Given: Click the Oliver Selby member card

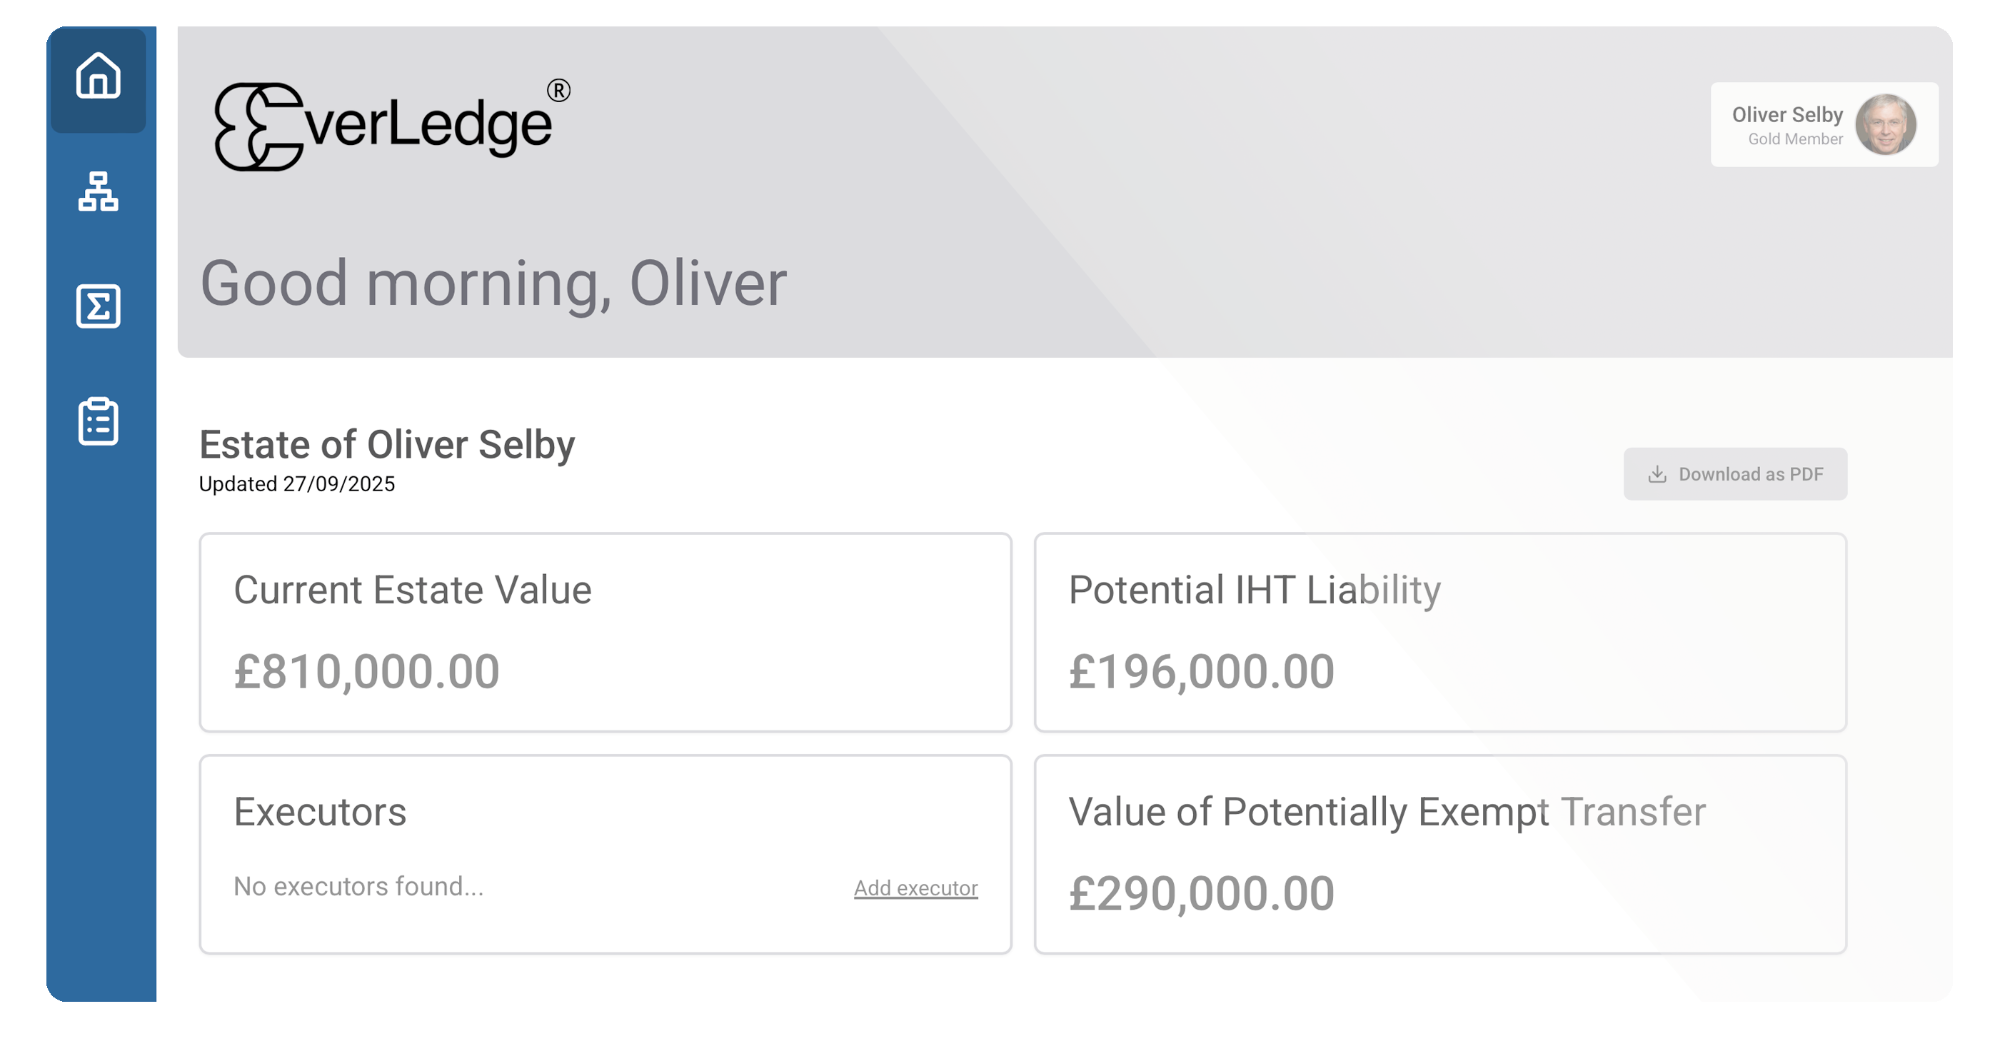Looking at the screenshot, I should coord(1824,124).
